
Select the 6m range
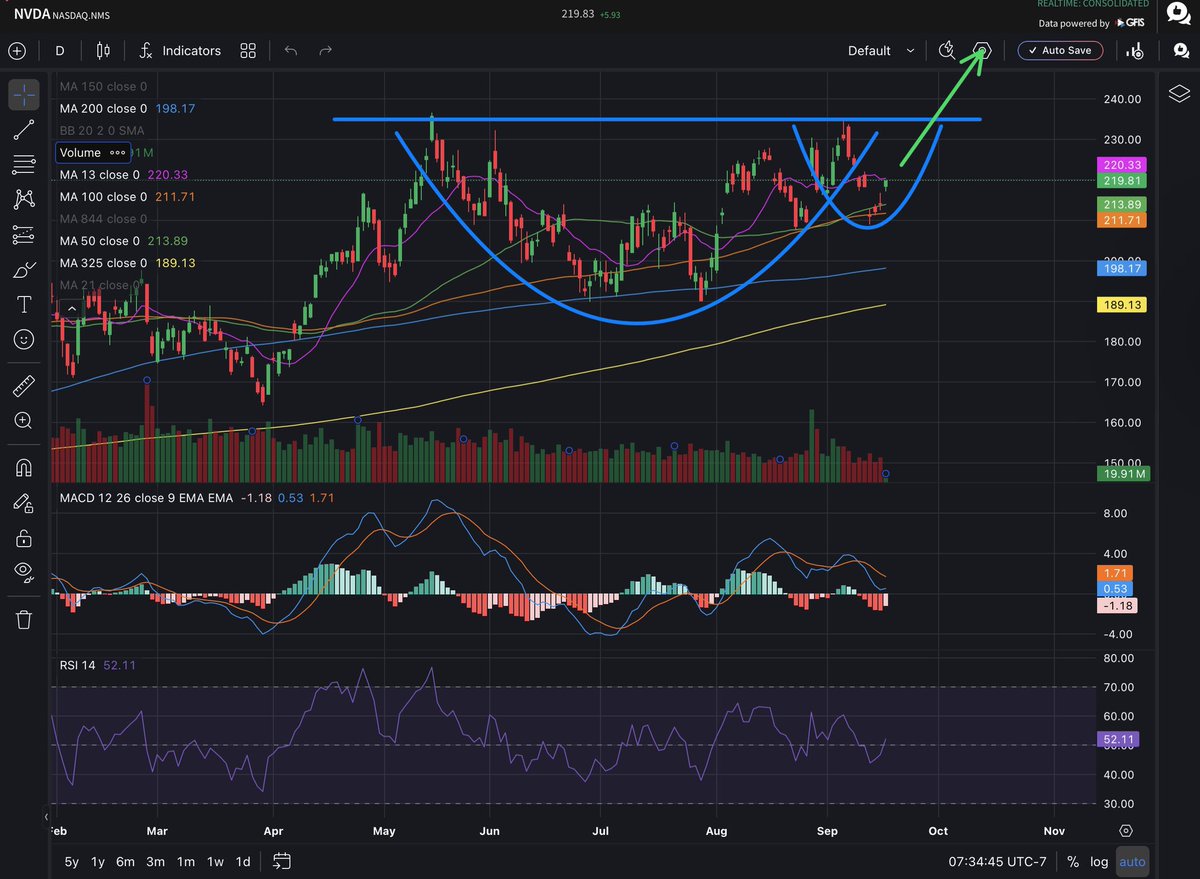coord(126,861)
